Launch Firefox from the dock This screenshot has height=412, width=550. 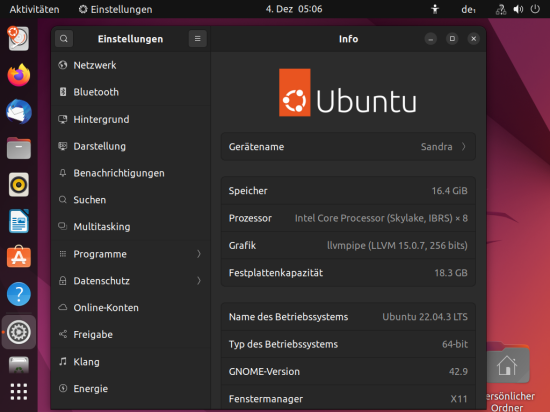pos(19,75)
